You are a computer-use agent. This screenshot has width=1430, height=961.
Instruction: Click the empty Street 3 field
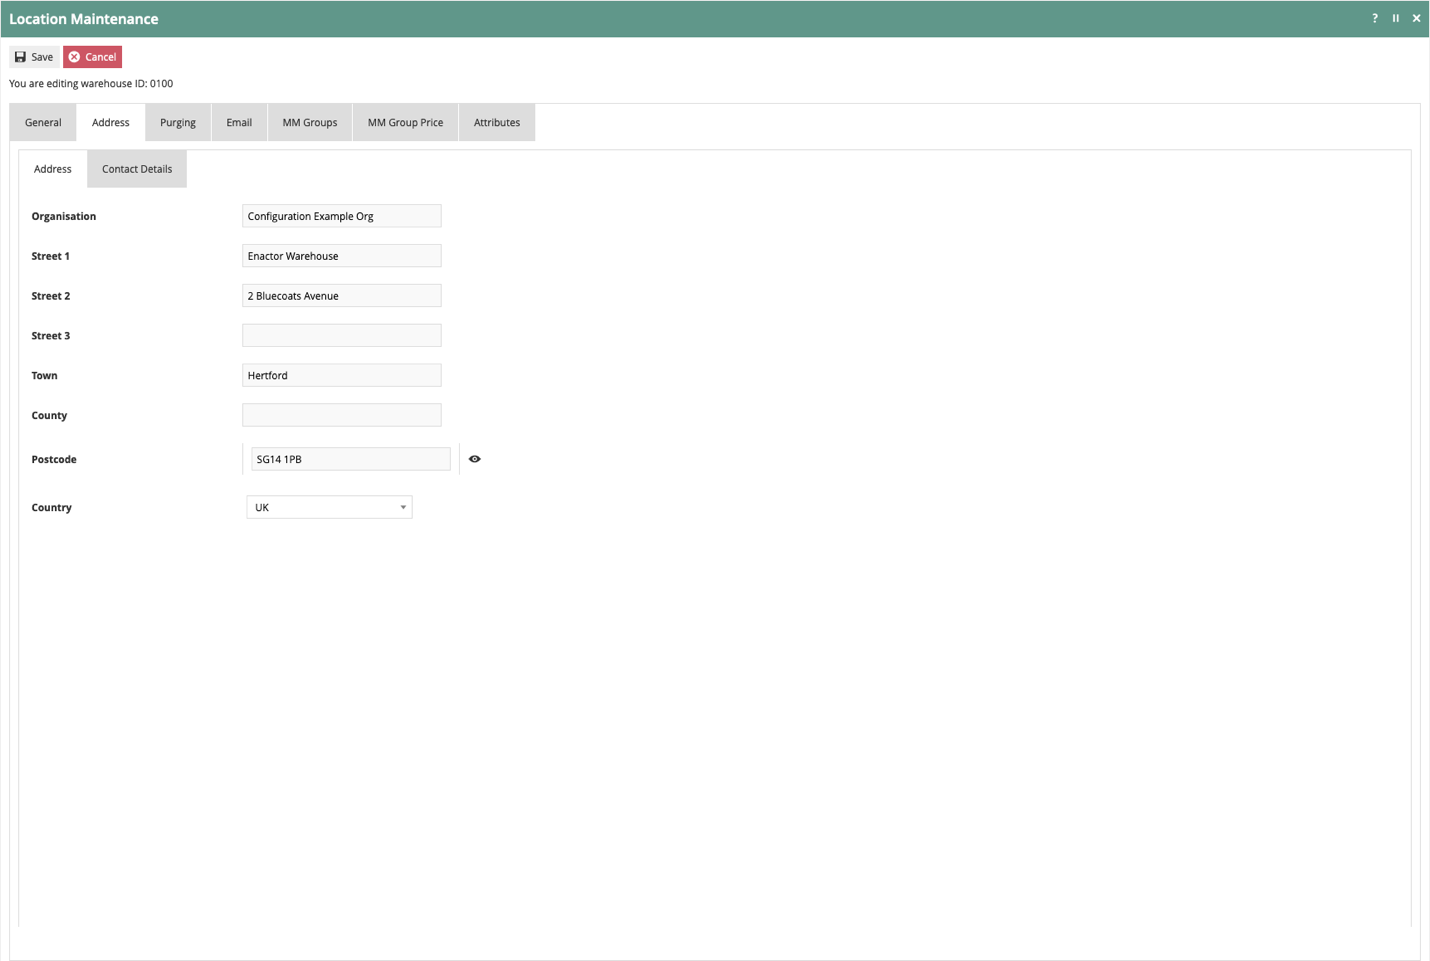click(x=341, y=335)
